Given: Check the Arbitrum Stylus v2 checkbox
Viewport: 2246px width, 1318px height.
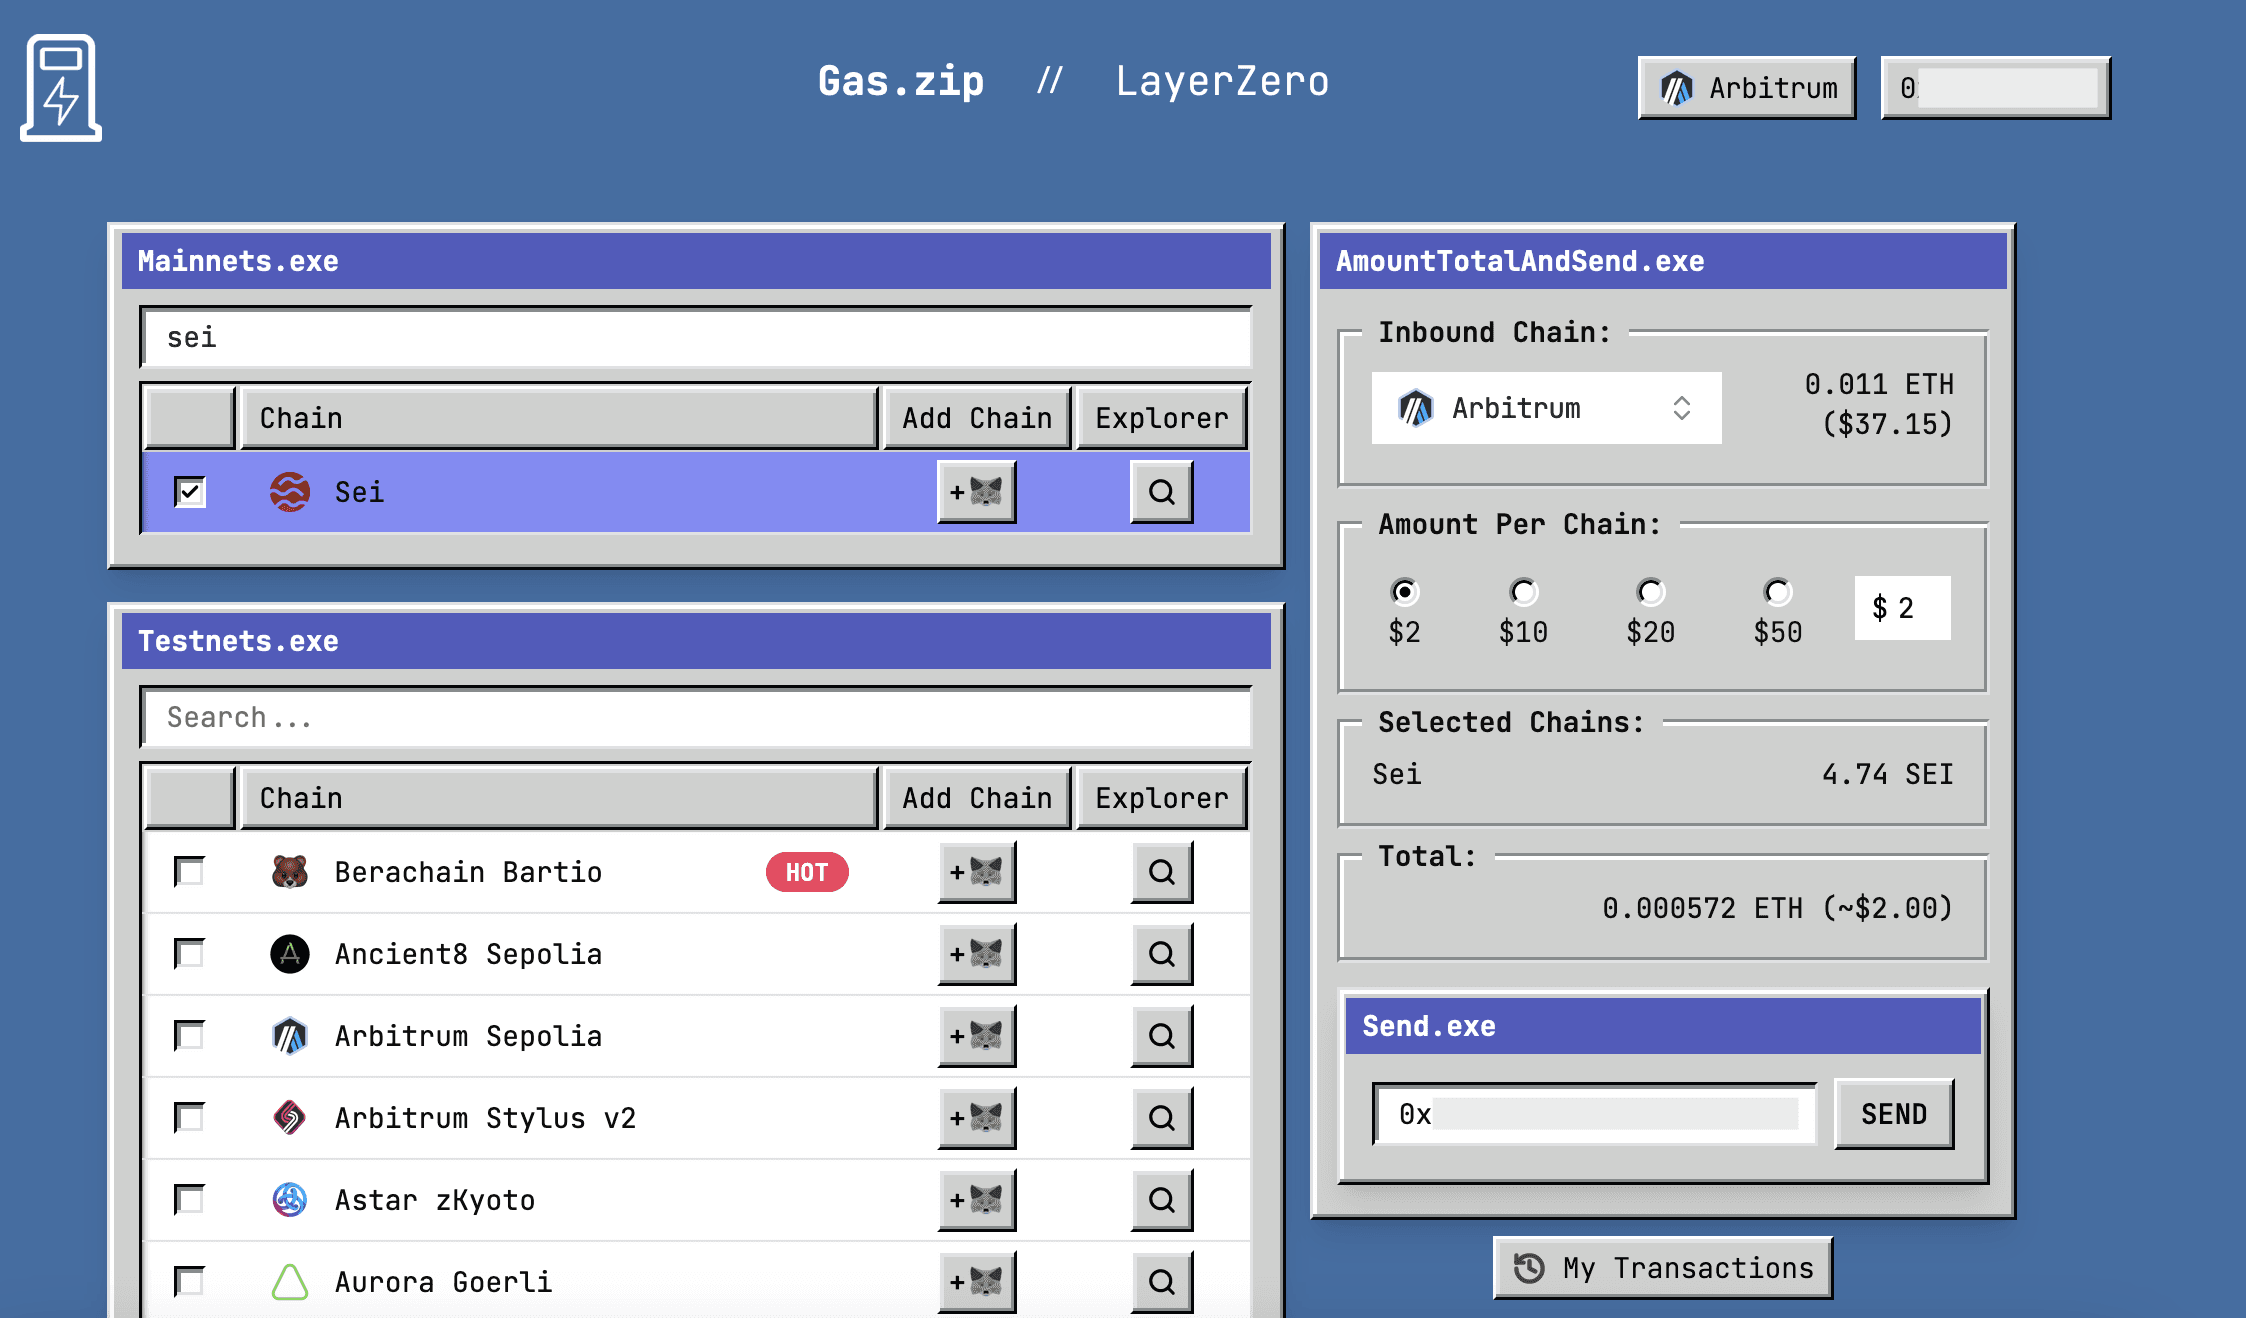Looking at the screenshot, I should coord(190,1118).
